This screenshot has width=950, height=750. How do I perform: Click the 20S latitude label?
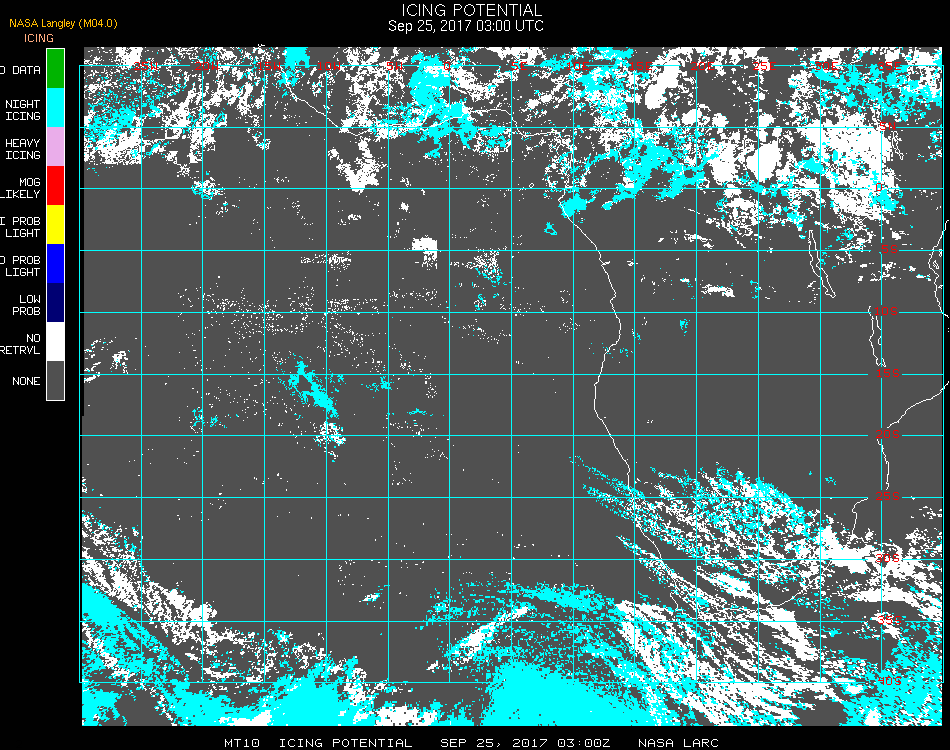(888, 434)
